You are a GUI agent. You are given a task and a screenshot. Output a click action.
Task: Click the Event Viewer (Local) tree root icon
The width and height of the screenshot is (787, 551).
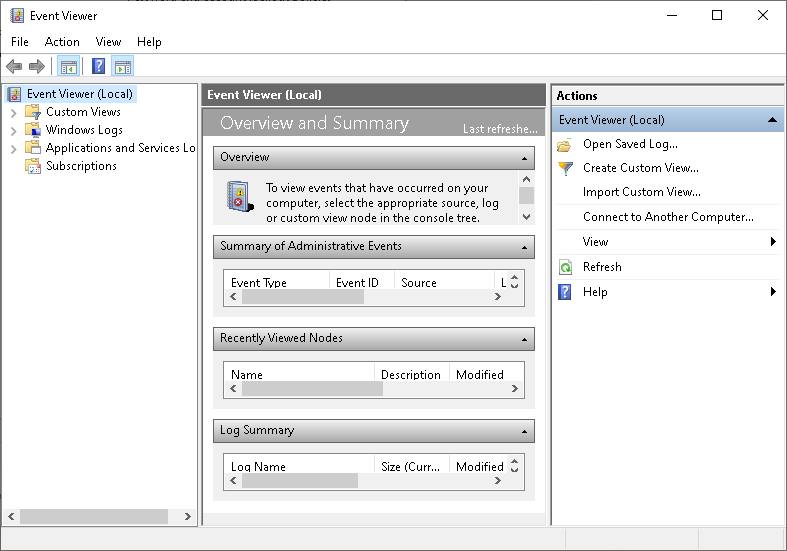14,94
